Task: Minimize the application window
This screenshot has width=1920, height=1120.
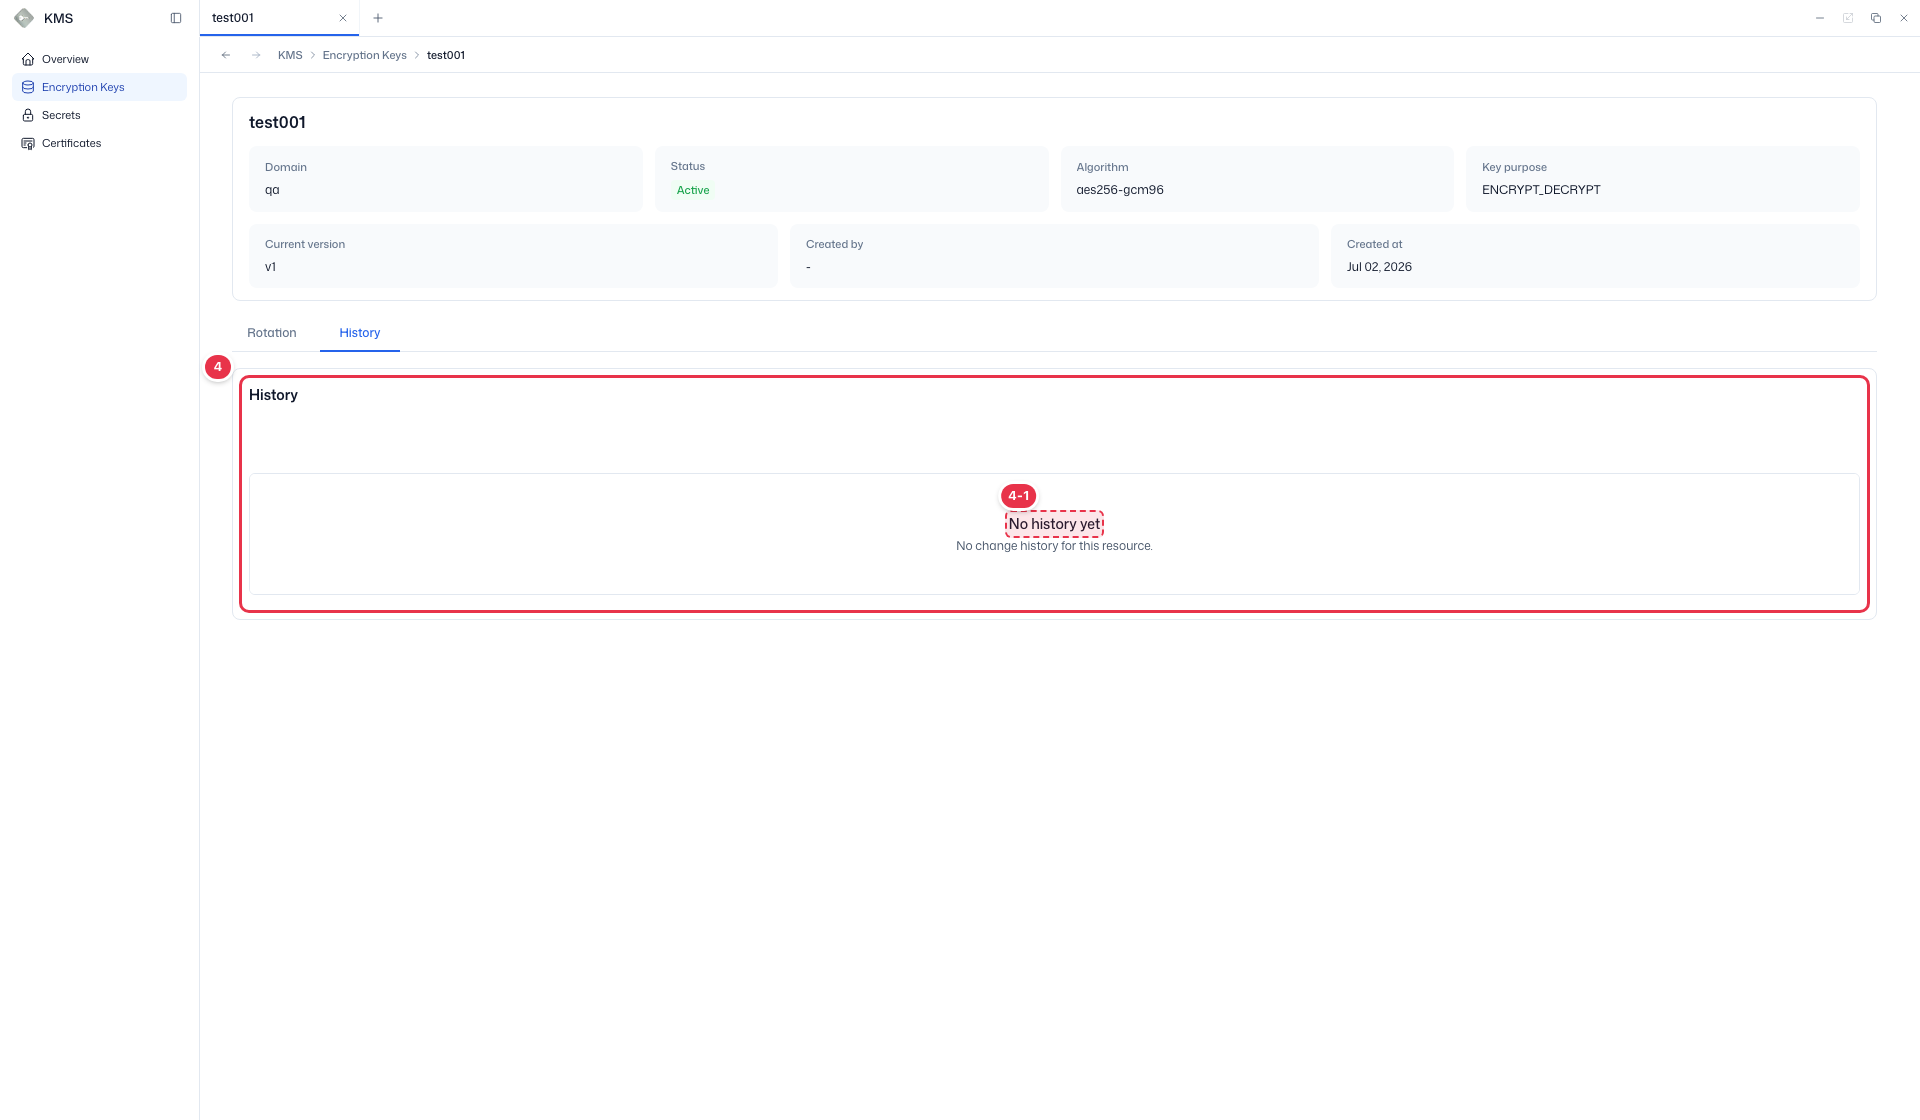Action: pyautogui.click(x=1820, y=18)
